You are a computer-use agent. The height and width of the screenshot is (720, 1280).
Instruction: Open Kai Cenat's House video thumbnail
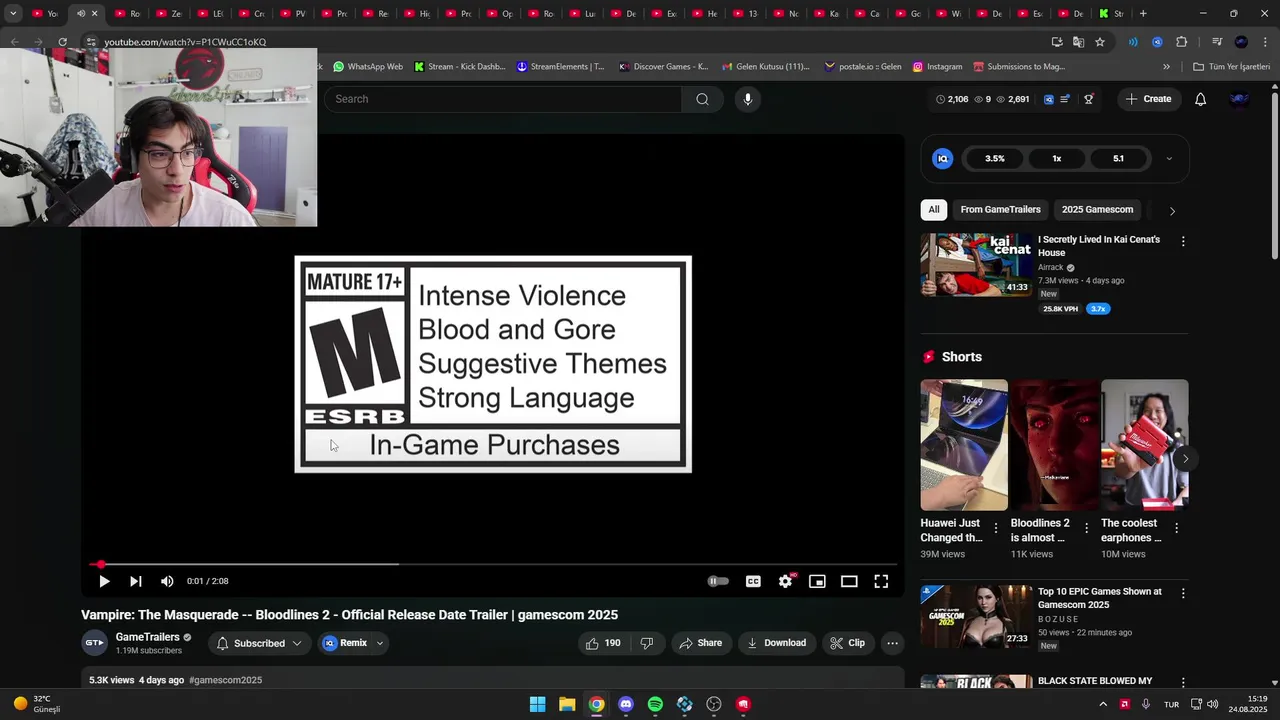(x=976, y=265)
